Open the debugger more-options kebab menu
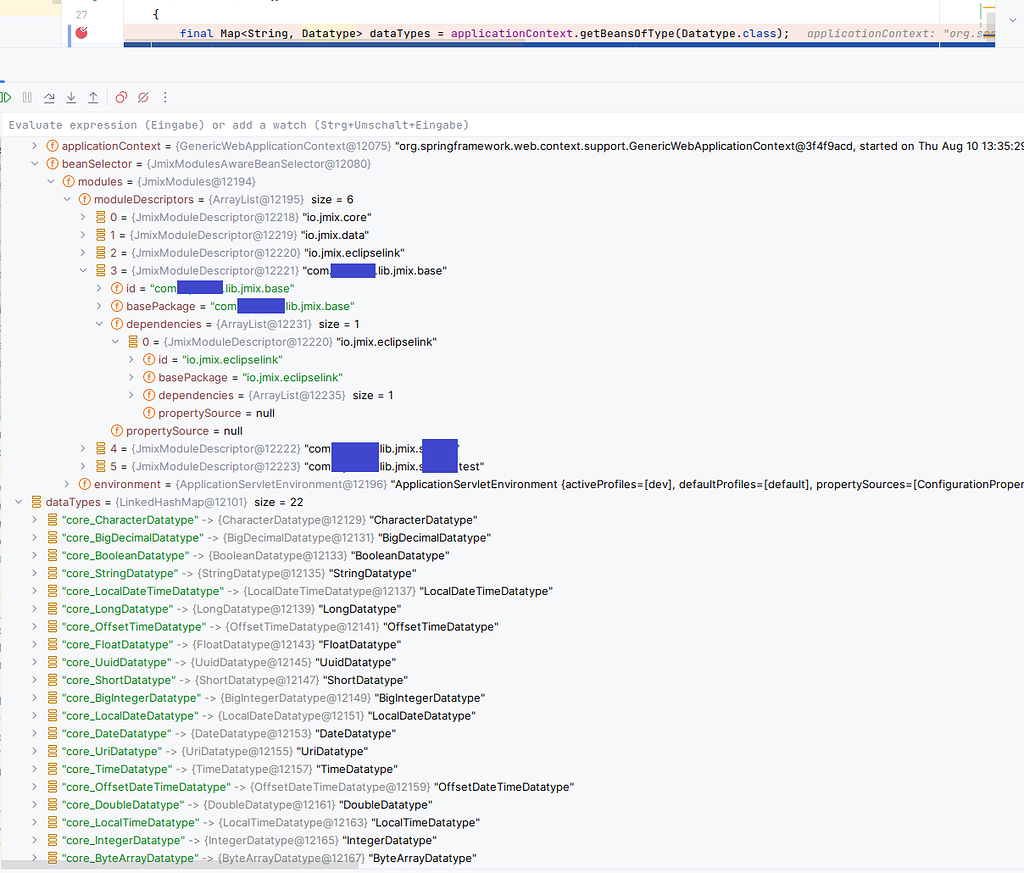The height and width of the screenshot is (873, 1024). 165,97
